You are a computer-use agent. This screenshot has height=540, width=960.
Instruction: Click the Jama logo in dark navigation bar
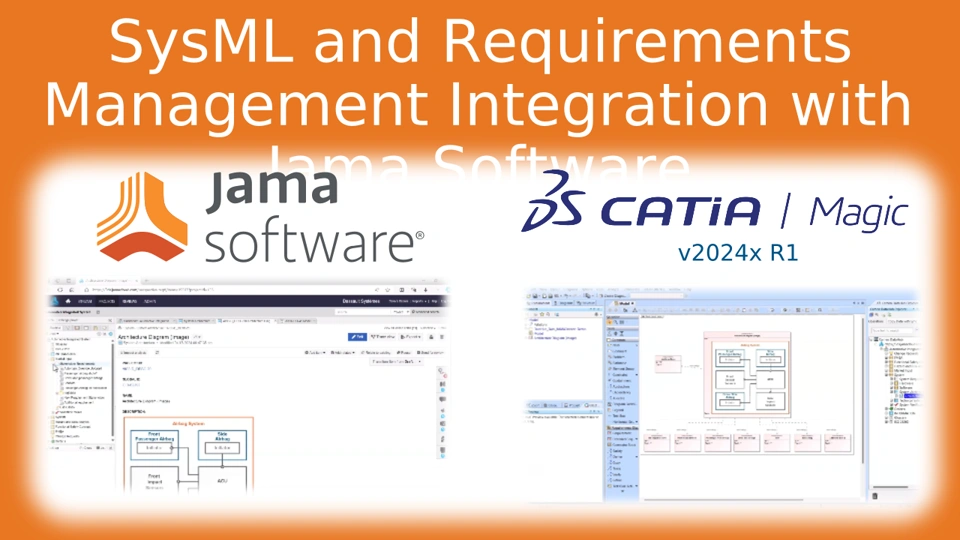54,301
